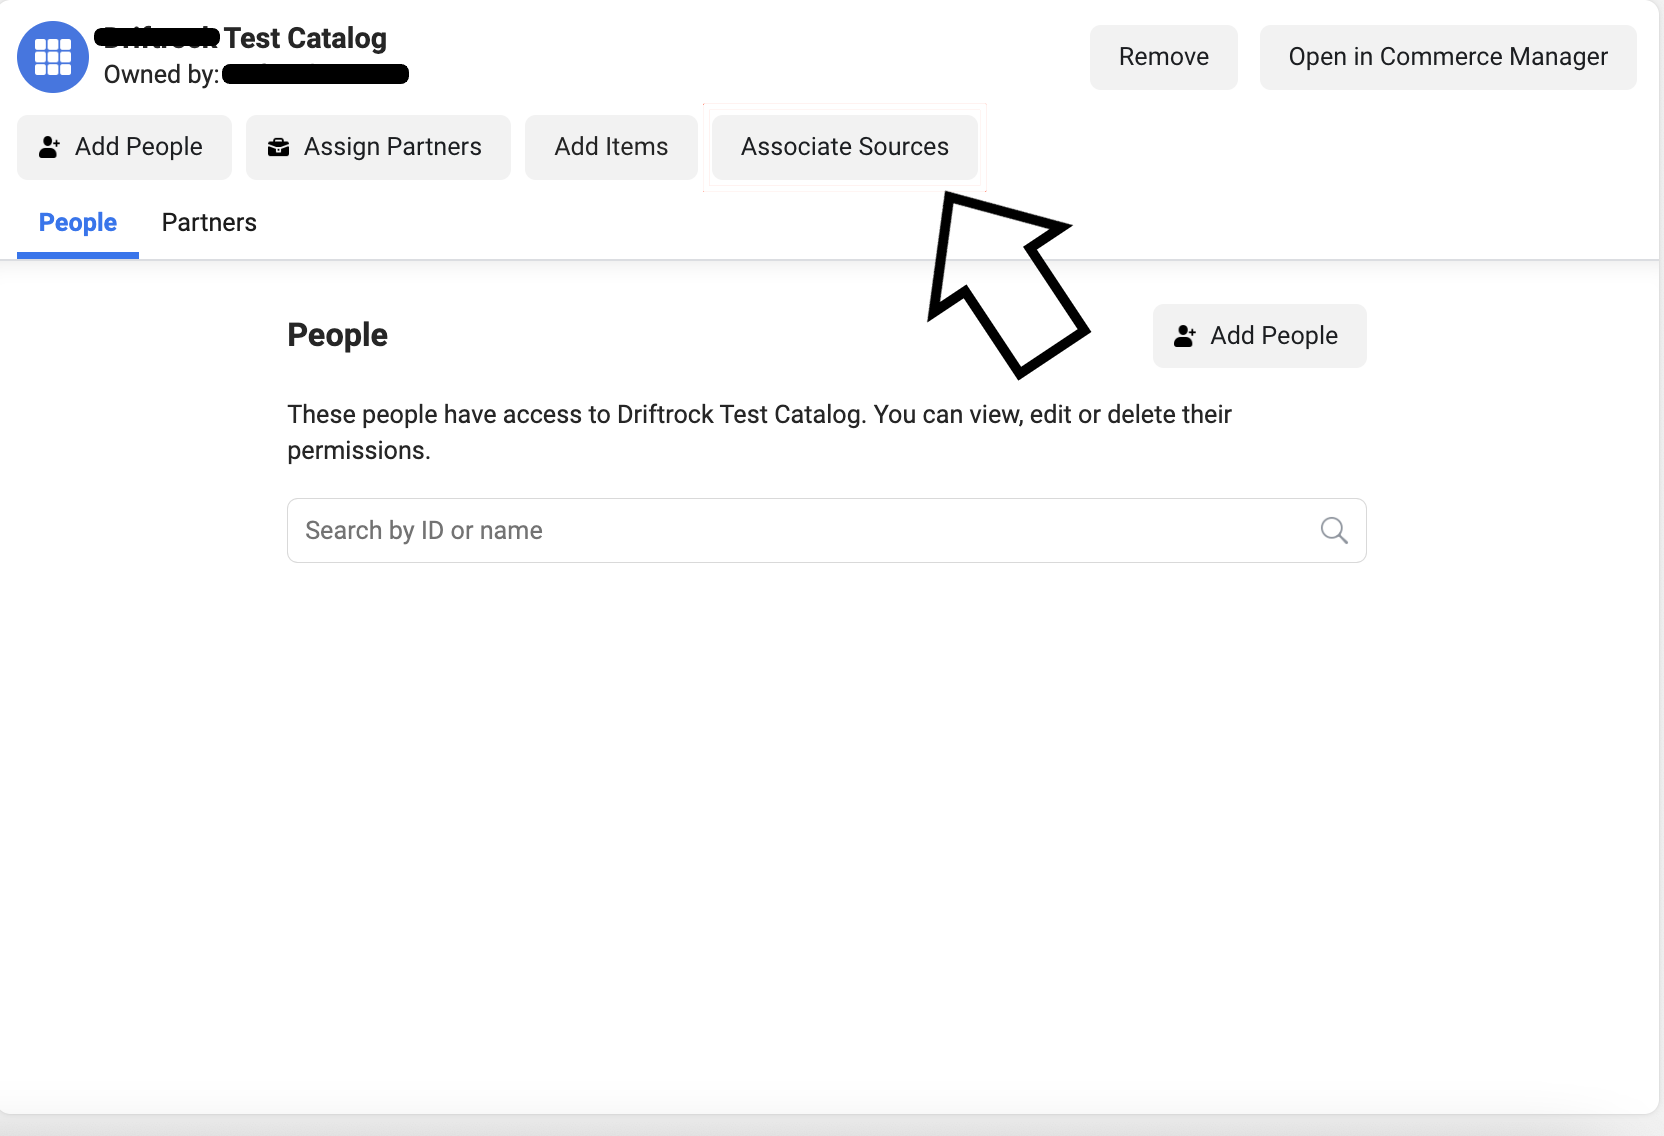Click the redacted owner name after Owned by

(315, 74)
